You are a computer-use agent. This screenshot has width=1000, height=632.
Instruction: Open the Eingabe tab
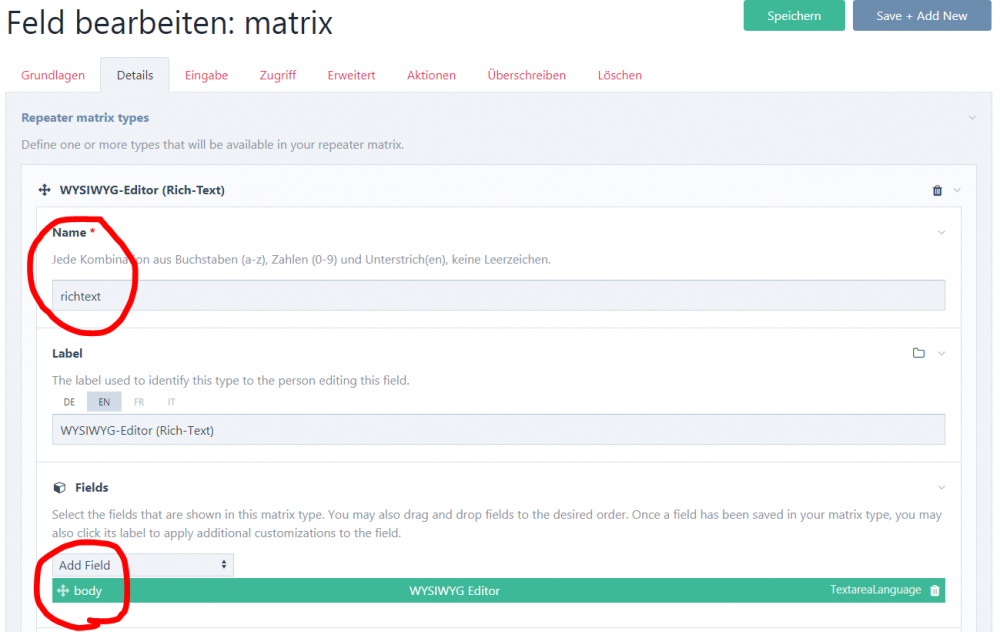coord(206,75)
